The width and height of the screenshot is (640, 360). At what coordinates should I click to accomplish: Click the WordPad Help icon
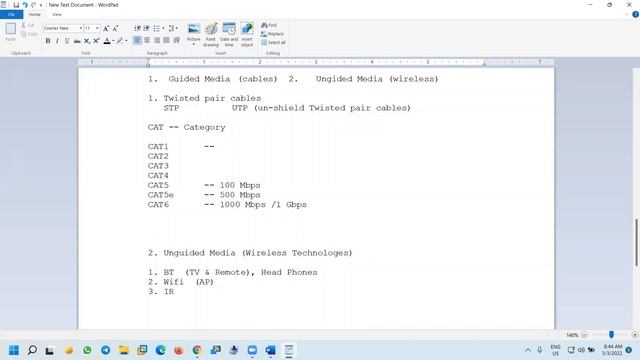pos(636,14)
